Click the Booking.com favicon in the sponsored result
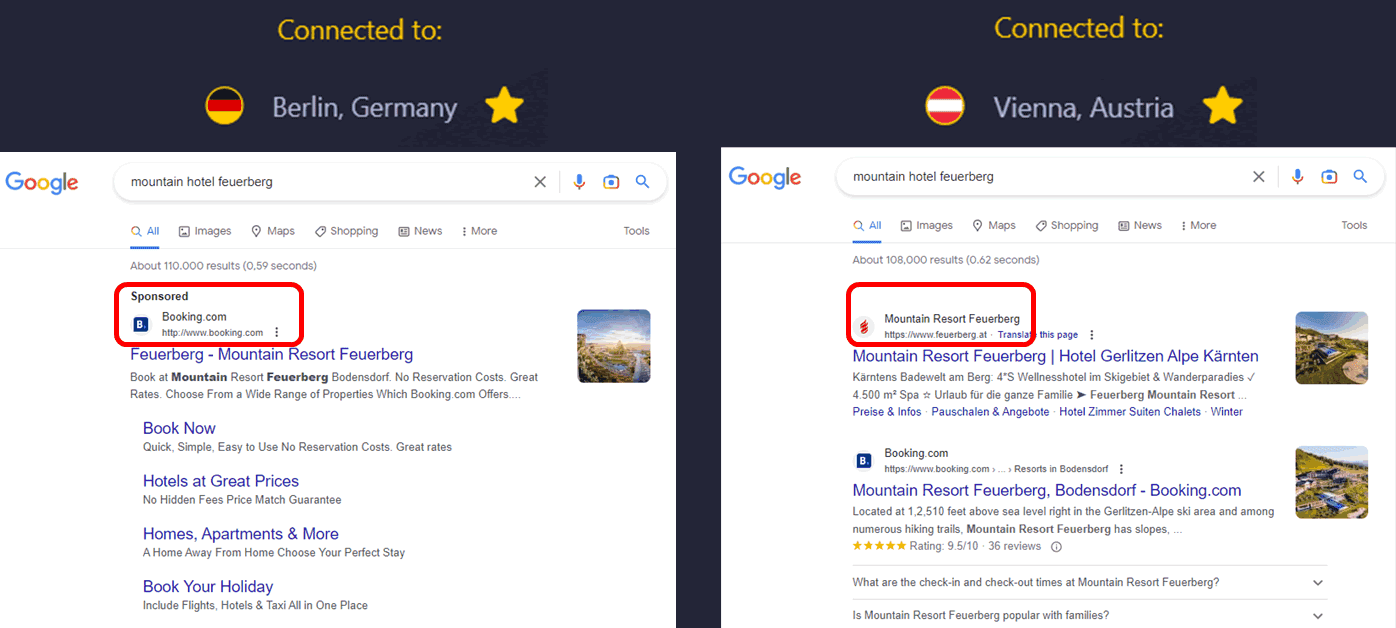1396x628 pixels. (x=140, y=324)
